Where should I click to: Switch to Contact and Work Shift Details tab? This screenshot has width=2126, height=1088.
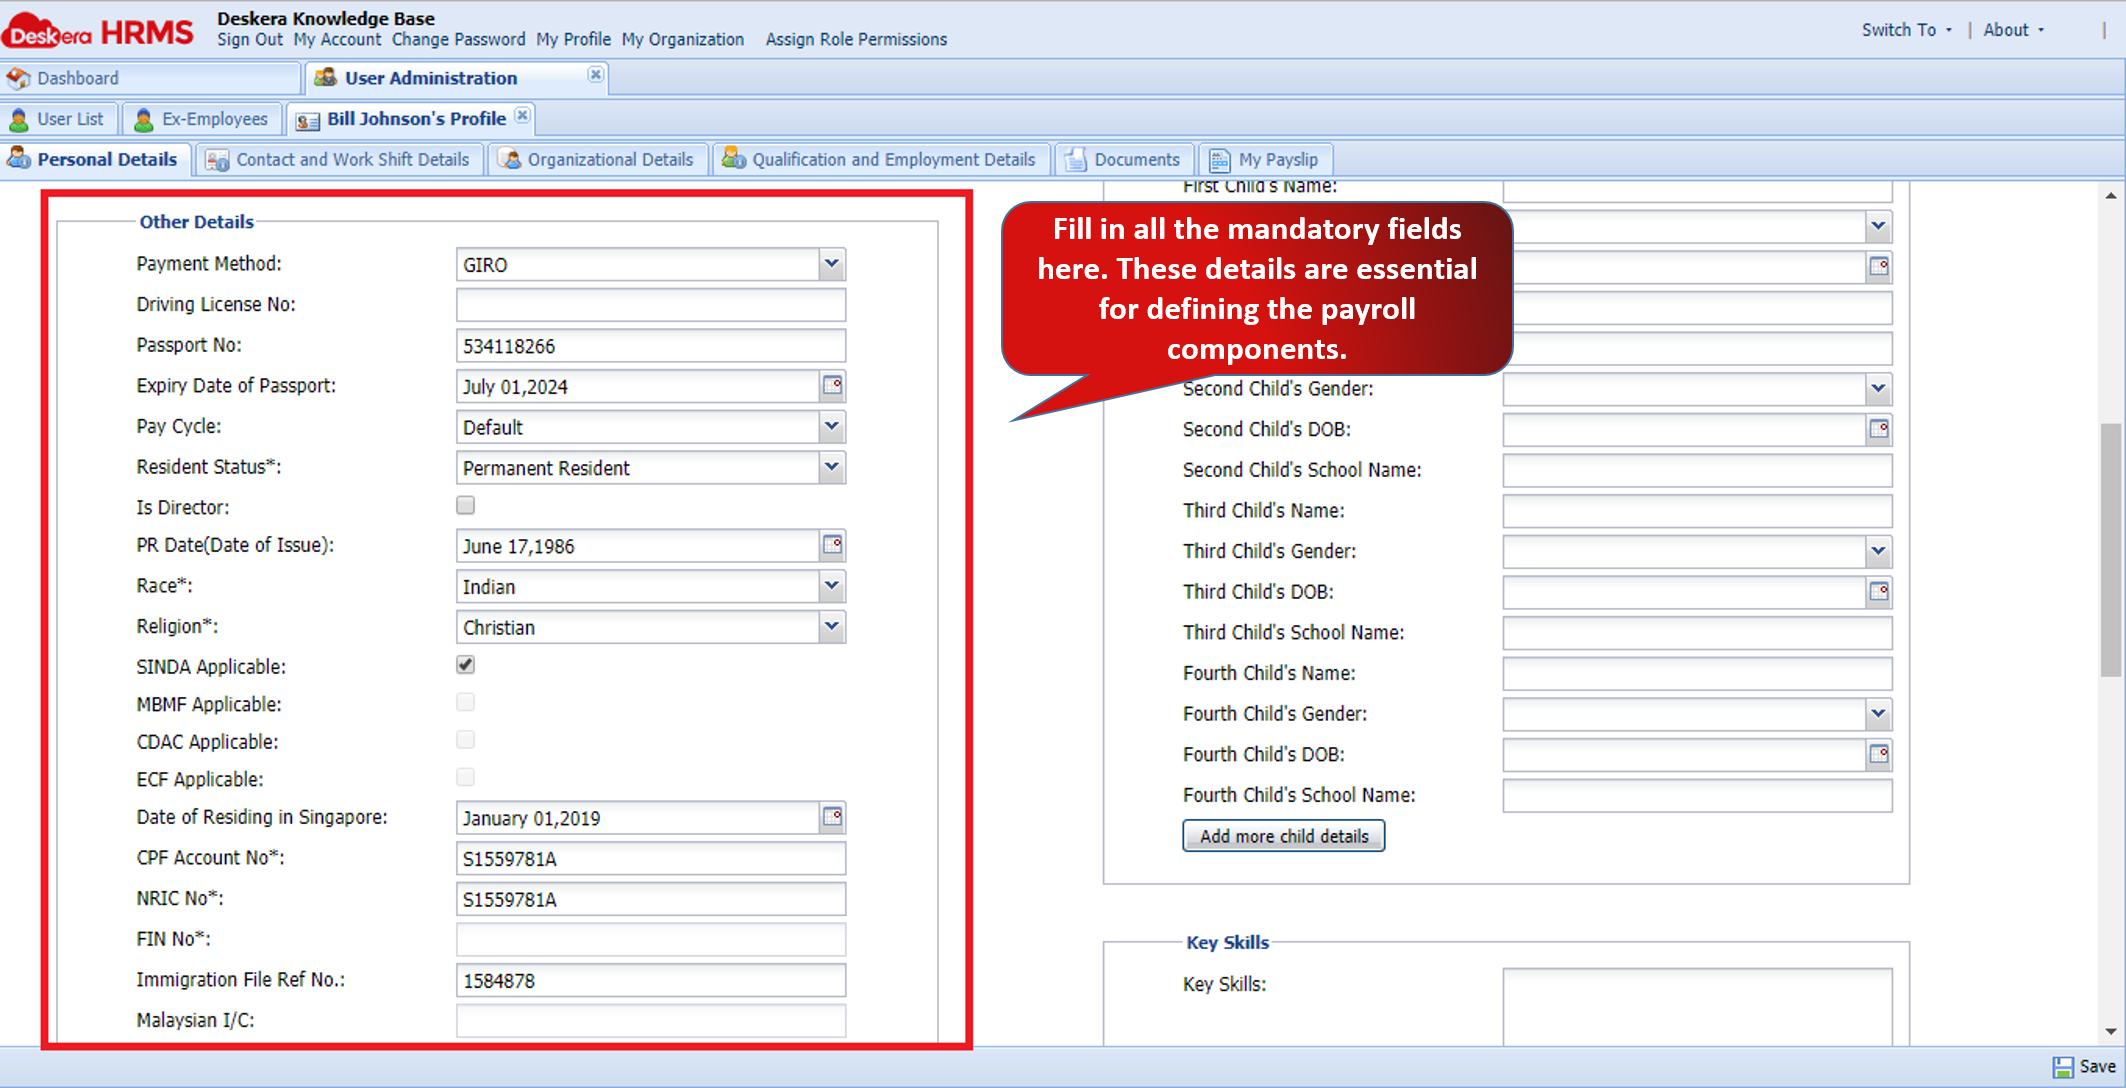pyautogui.click(x=340, y=160)
